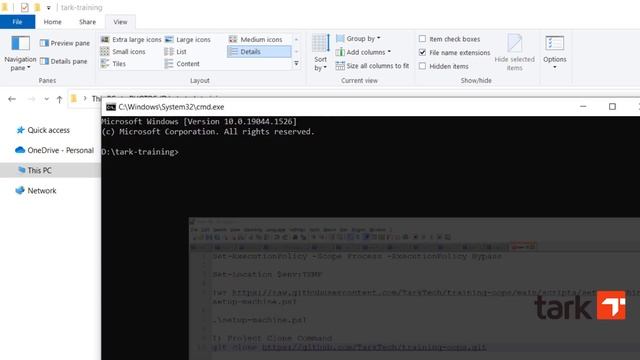Open Customize Quick Access Toolbar arrow
This screenshot has width=640, height=360.
(49, 8)
